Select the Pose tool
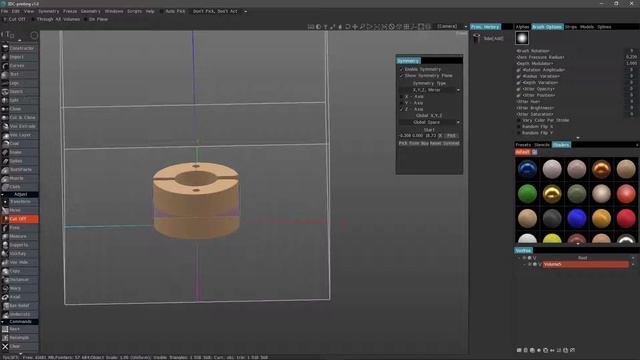 [20, 228]
